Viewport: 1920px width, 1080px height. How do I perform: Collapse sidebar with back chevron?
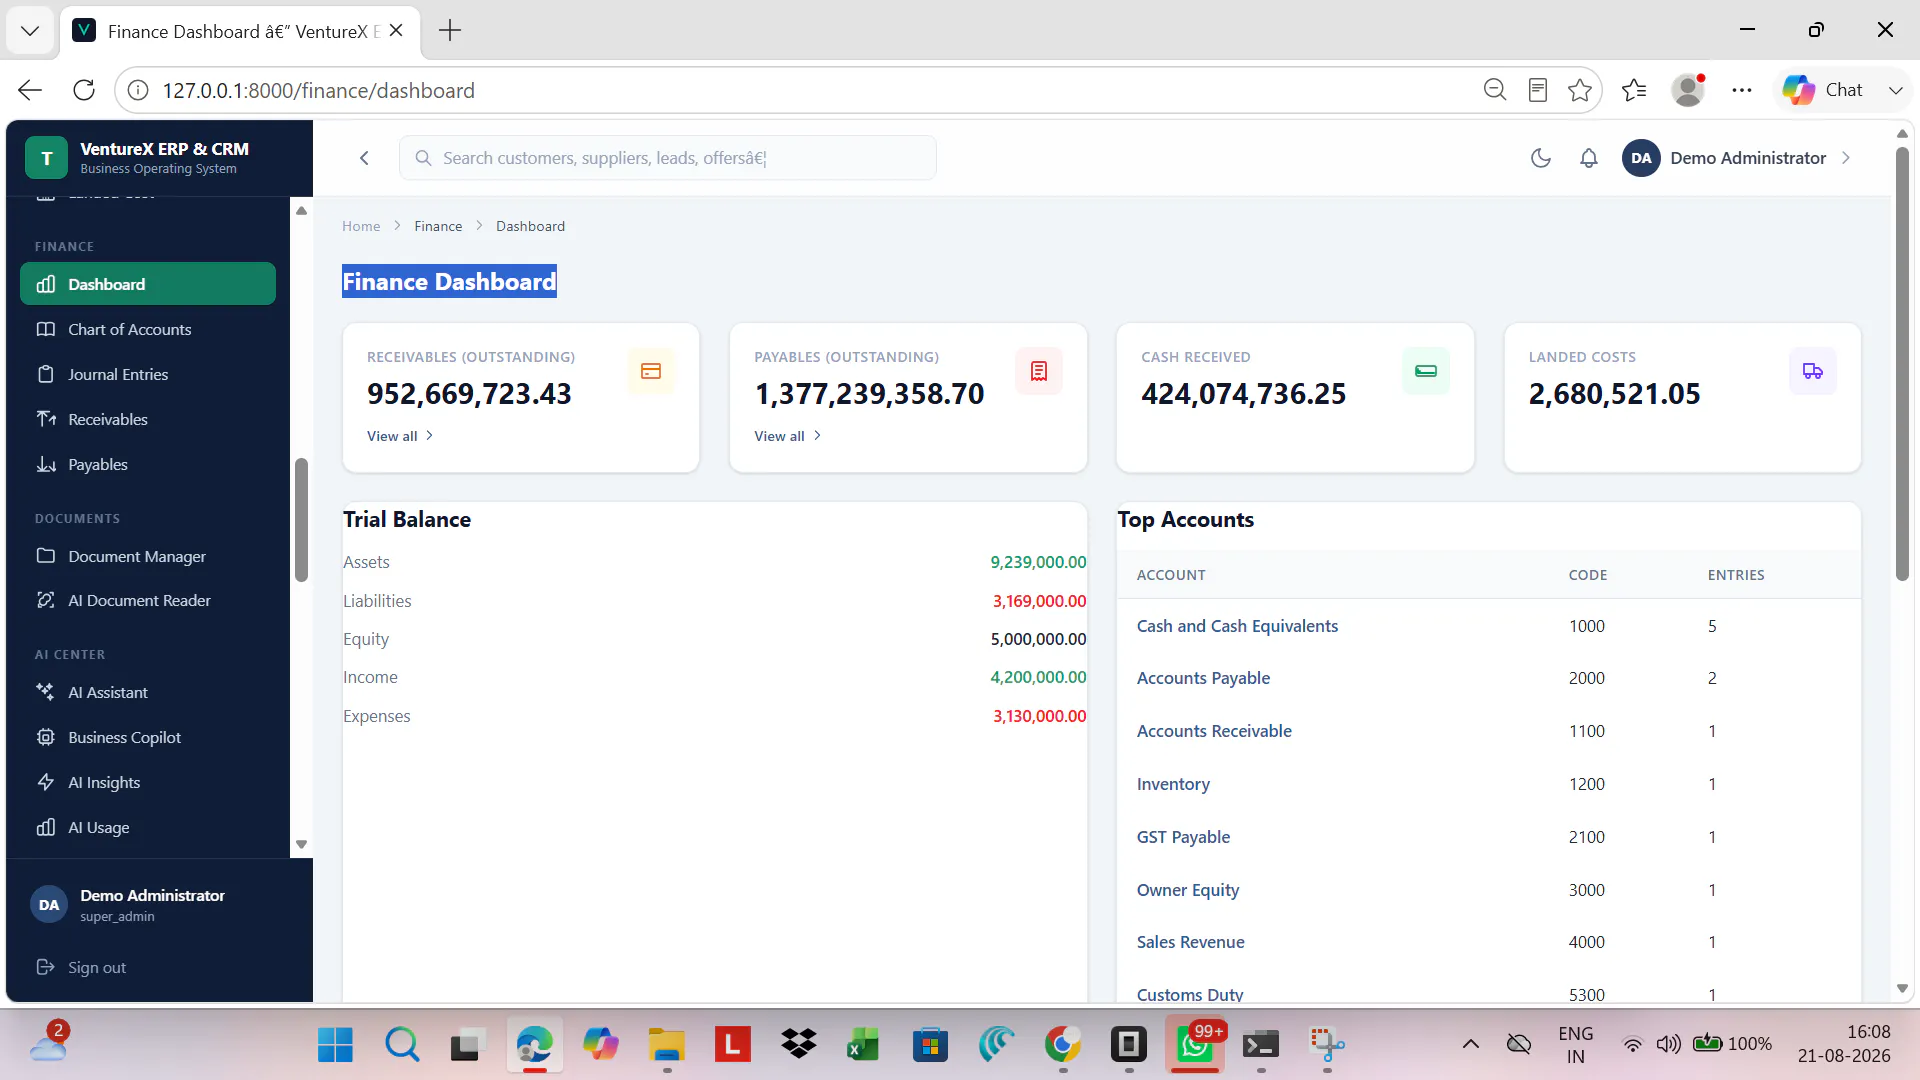coord(365,158)
